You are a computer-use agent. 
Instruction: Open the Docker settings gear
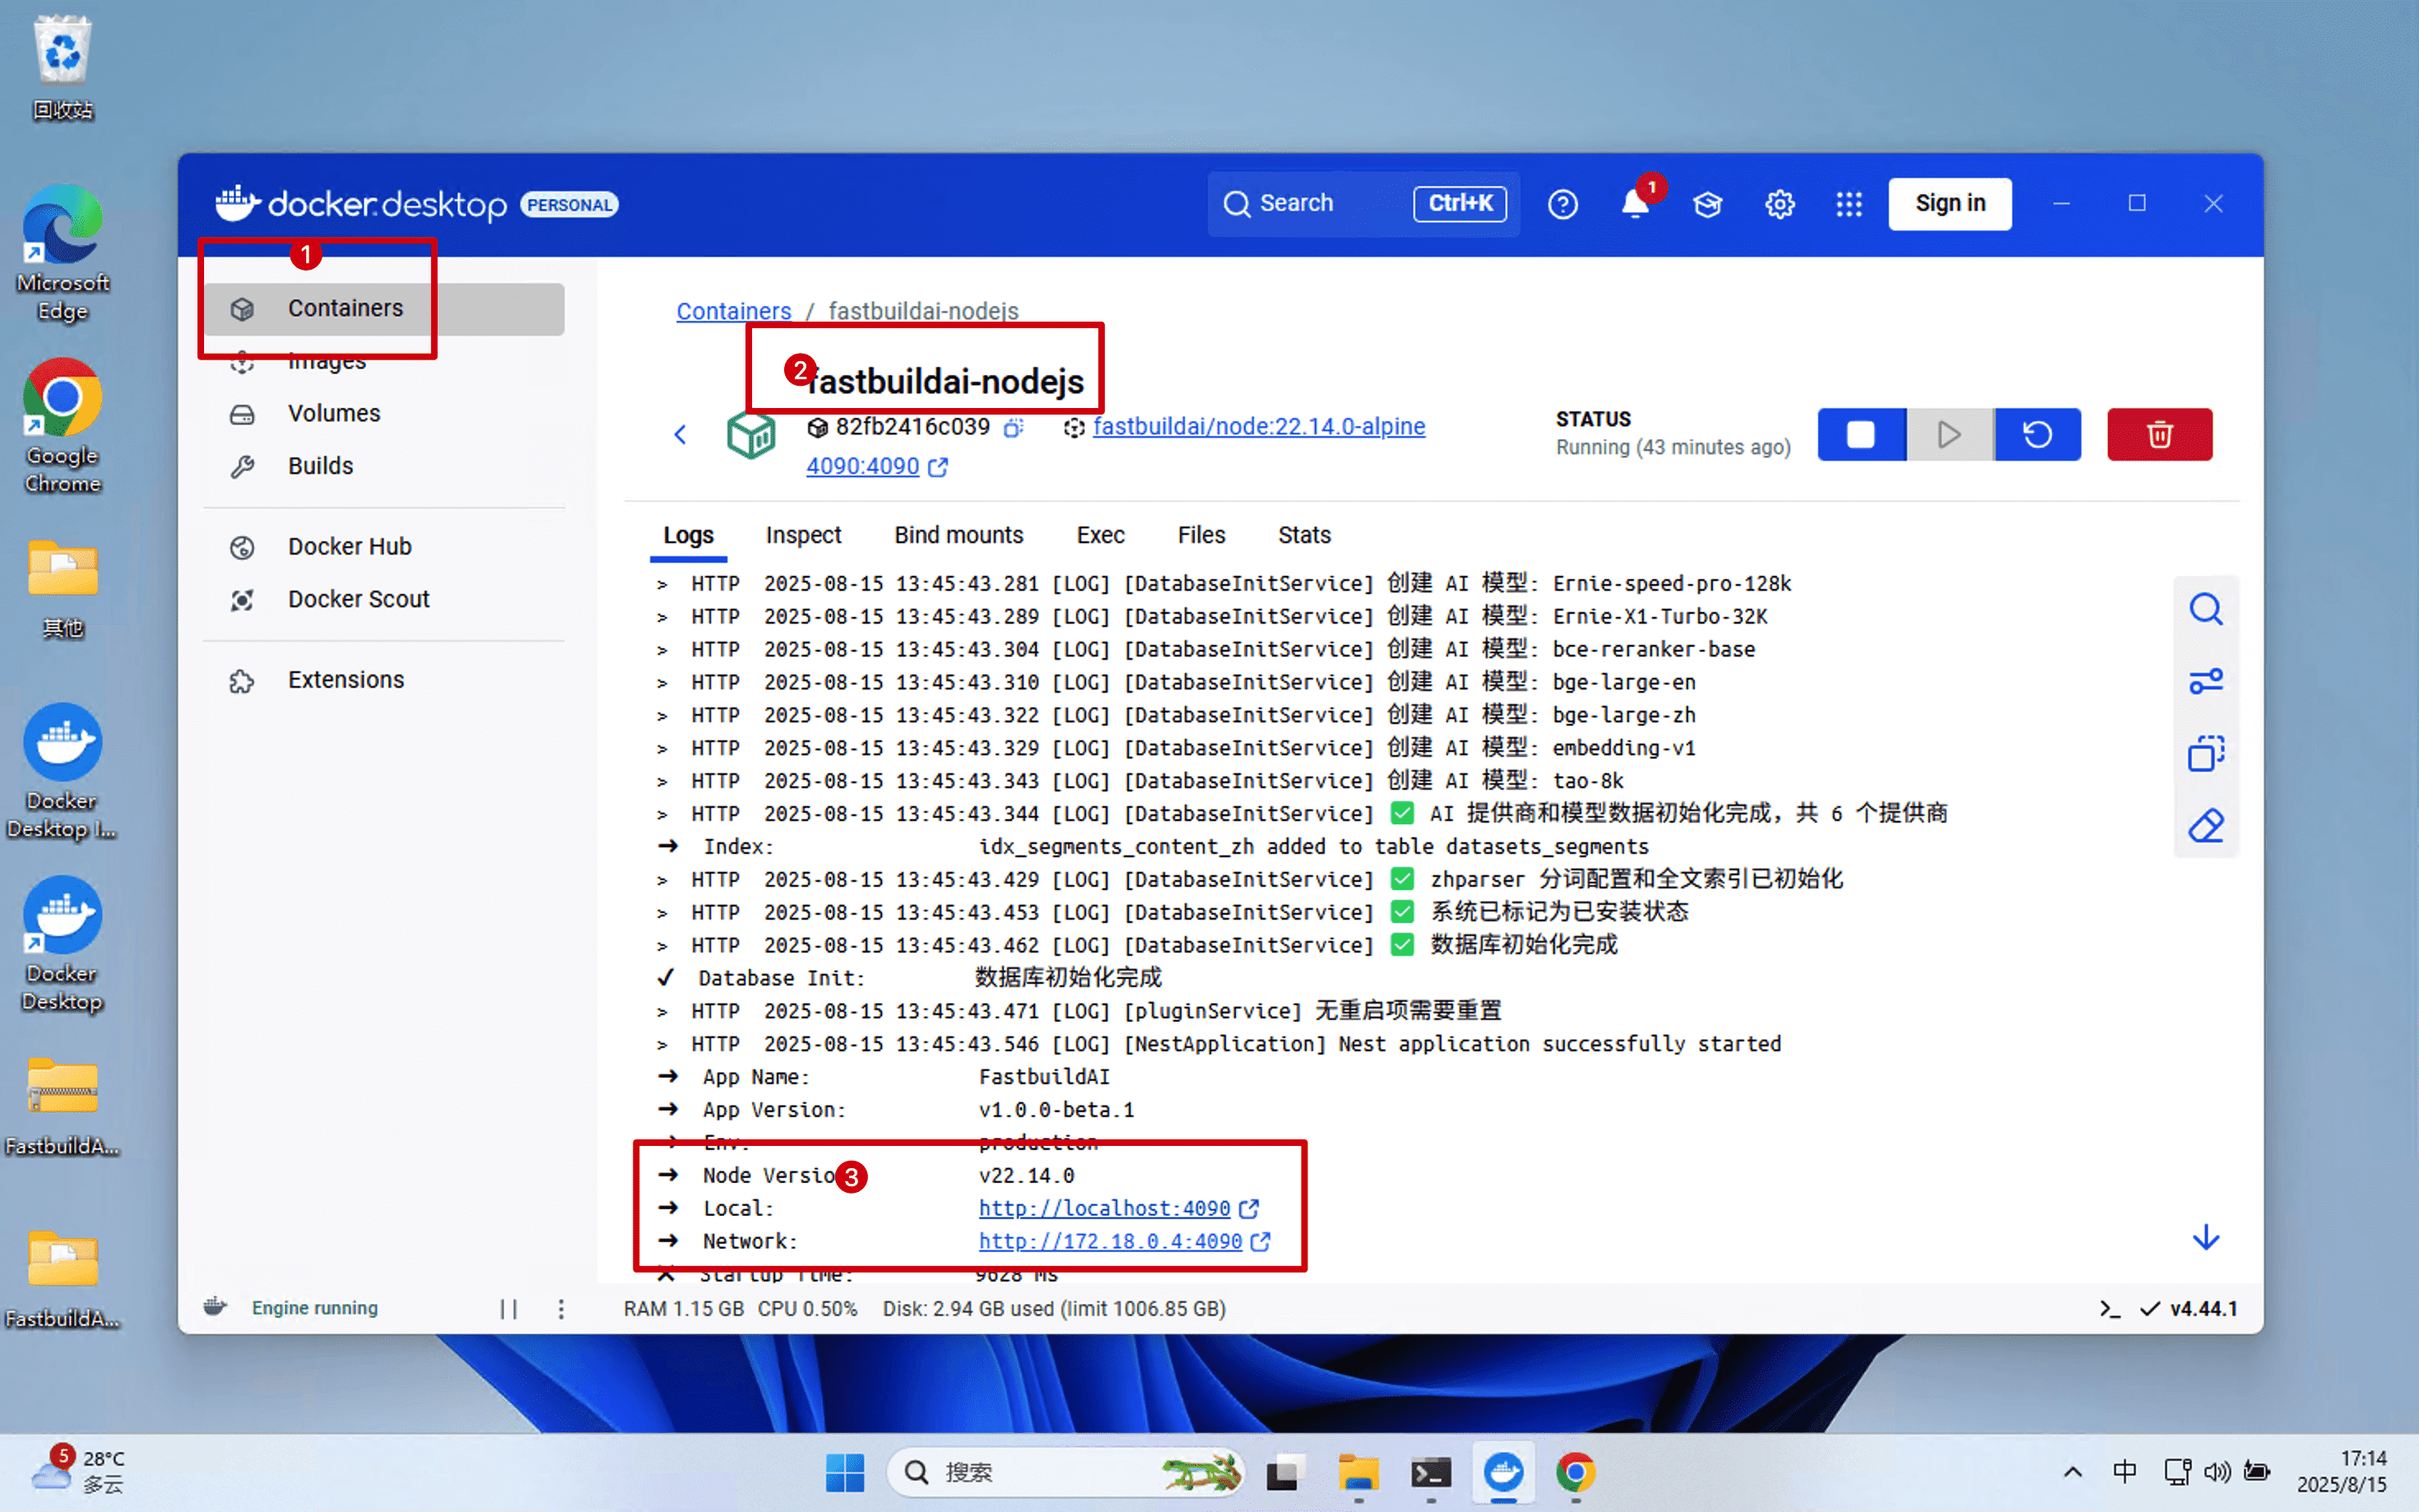click(1779, 204)
